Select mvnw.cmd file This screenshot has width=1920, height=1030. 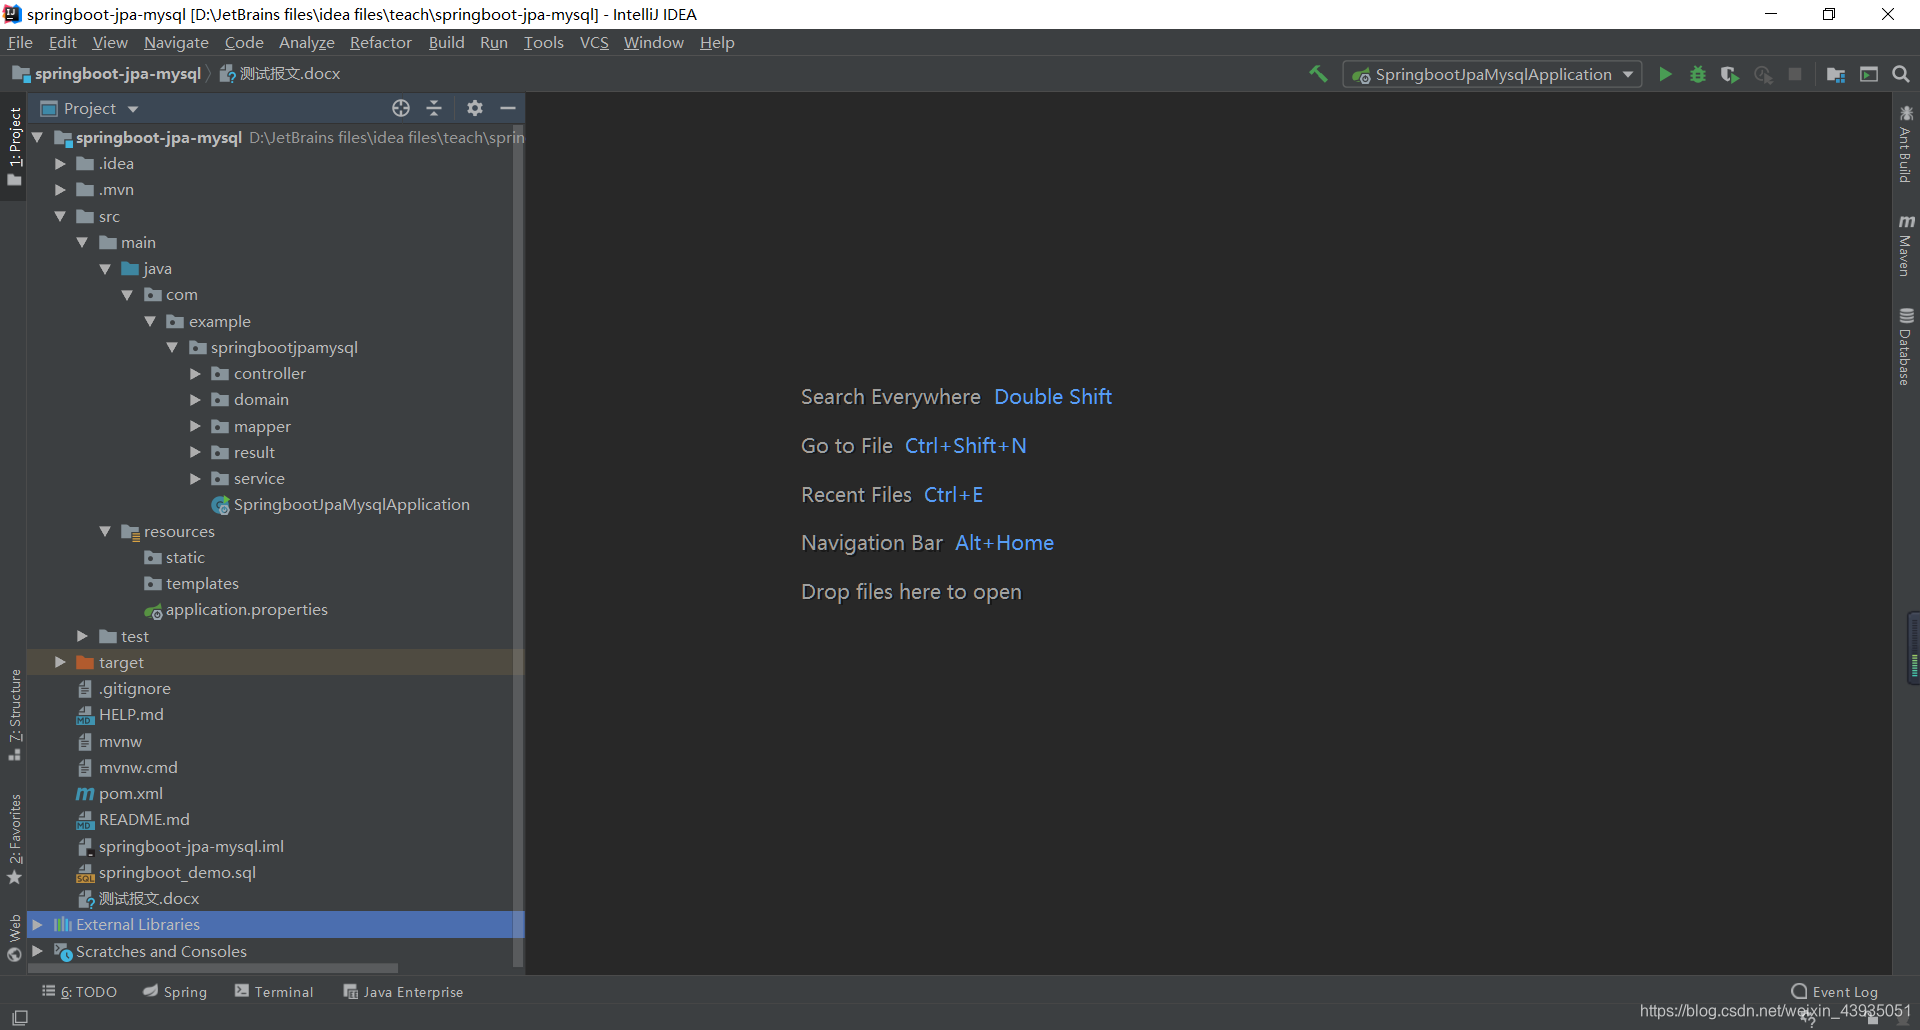click(x=127, y=768)
